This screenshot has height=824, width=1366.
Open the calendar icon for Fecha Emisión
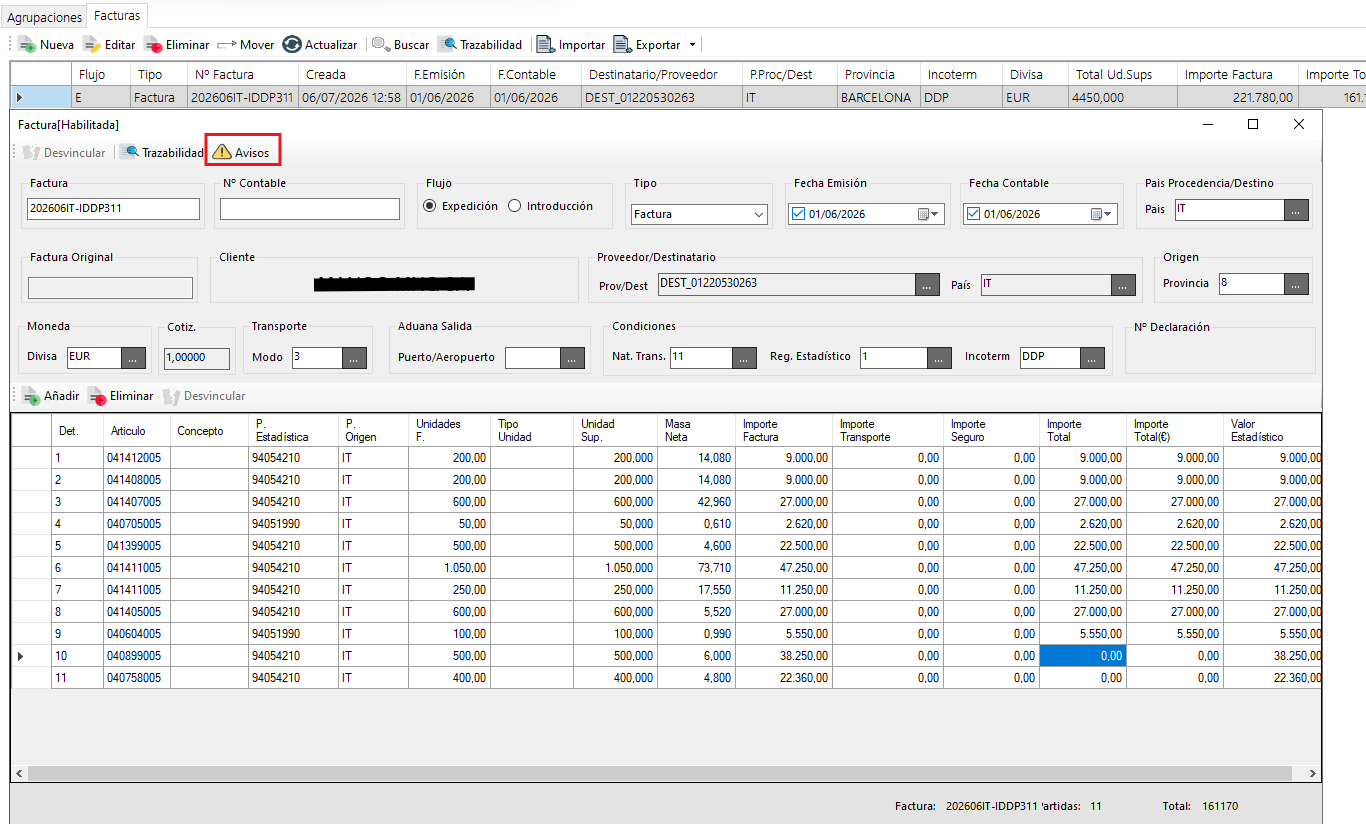pos(929,214)
